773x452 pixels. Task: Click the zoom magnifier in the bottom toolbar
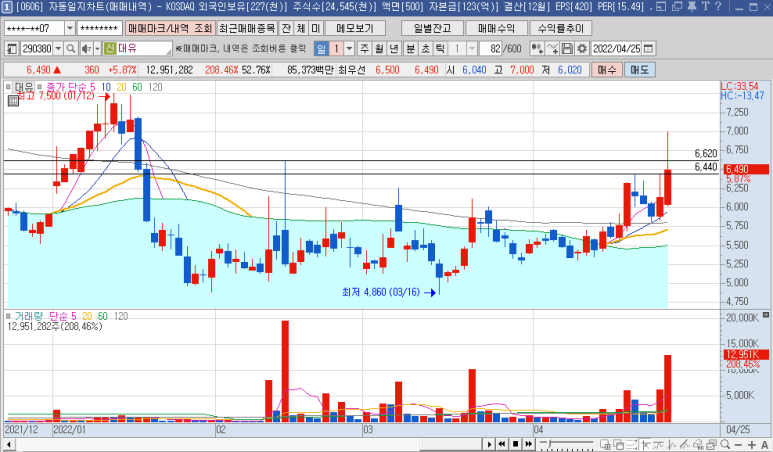(x=725, y=444)
